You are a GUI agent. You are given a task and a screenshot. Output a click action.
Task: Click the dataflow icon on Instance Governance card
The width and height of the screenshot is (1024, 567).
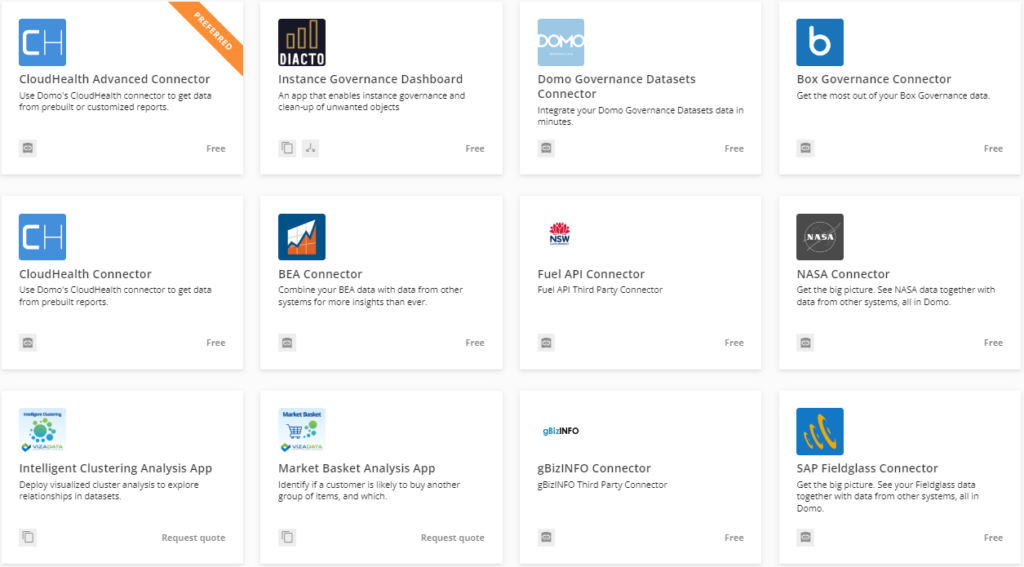coord(311,148)
